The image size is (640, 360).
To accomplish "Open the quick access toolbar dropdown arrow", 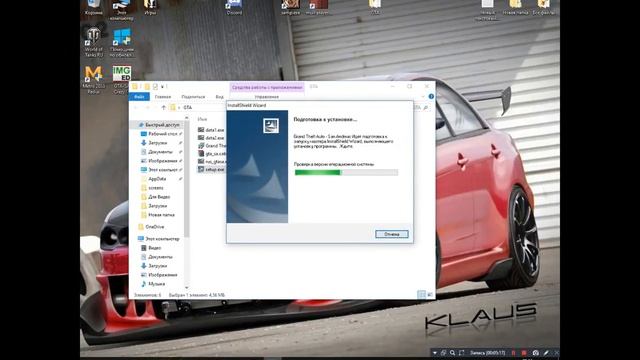I will coord(162,87).
